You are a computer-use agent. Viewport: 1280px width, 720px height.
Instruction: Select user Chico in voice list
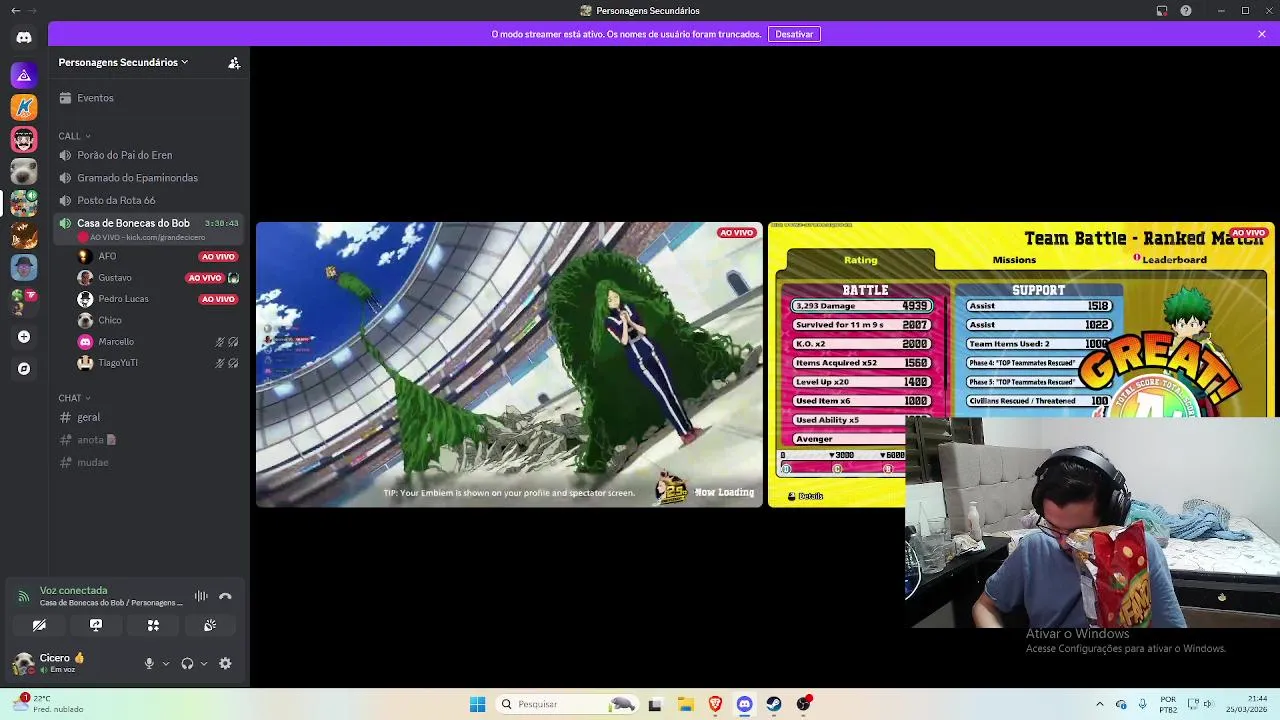(x=158, y=320)
